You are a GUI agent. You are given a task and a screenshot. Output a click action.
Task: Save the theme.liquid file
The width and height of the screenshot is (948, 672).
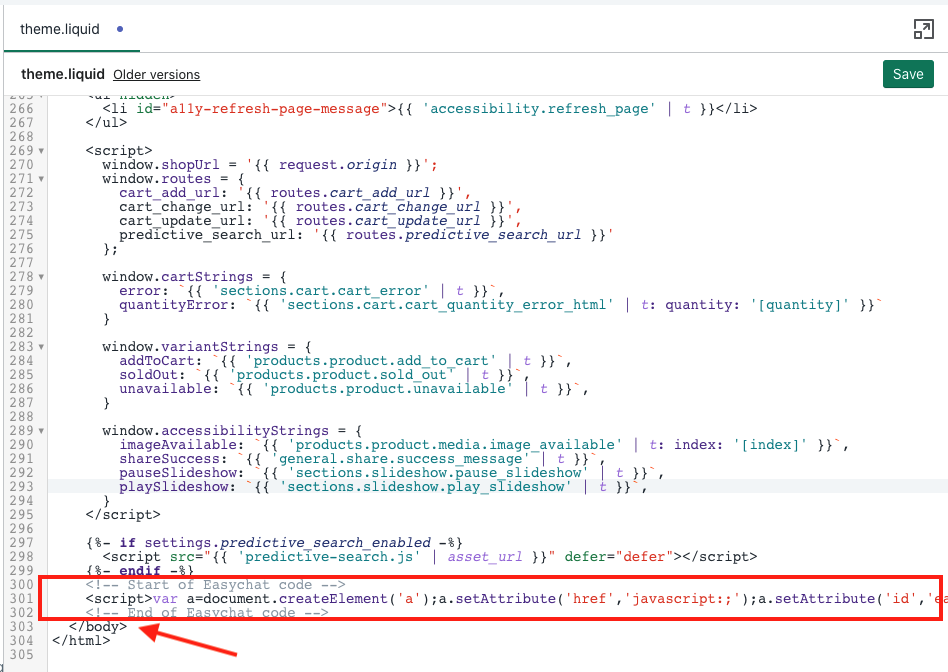908,74
